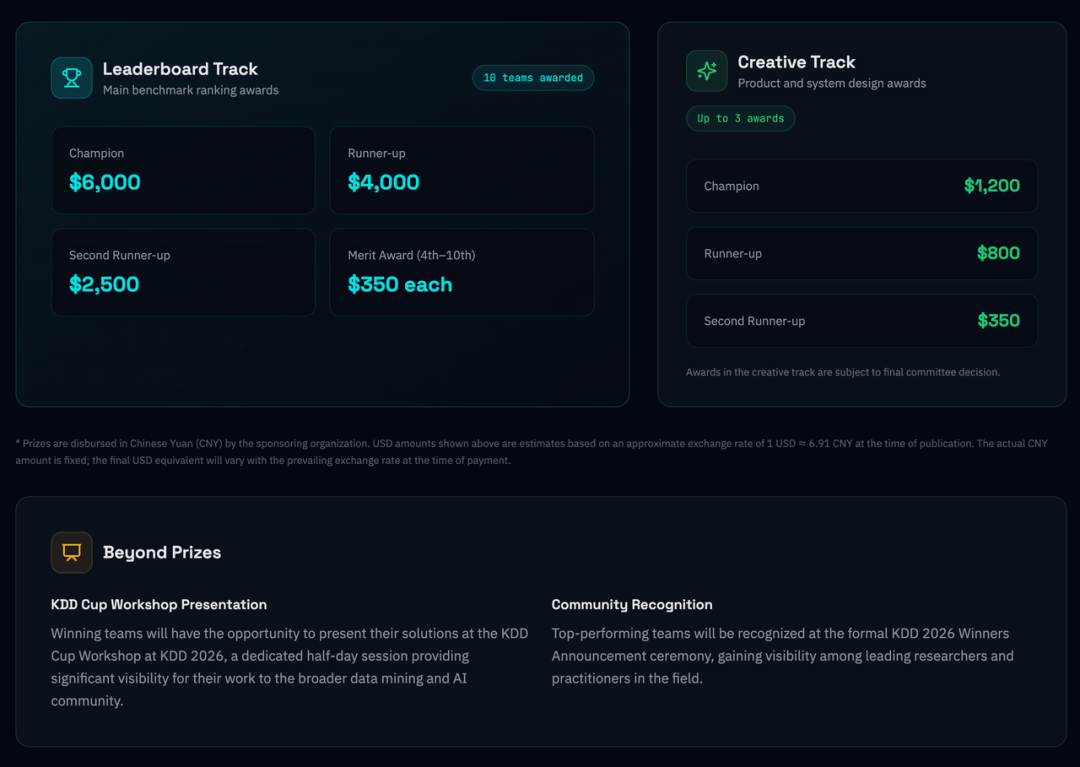The width and height of the screenshot is (1080, 767).
Task: Select the '10 teams awarded' badge
Action: 533,78
